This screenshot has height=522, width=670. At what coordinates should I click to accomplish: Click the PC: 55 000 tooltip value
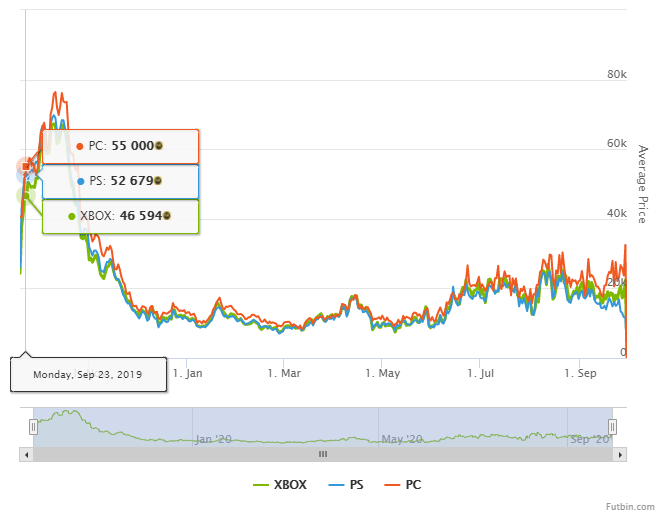120,146
